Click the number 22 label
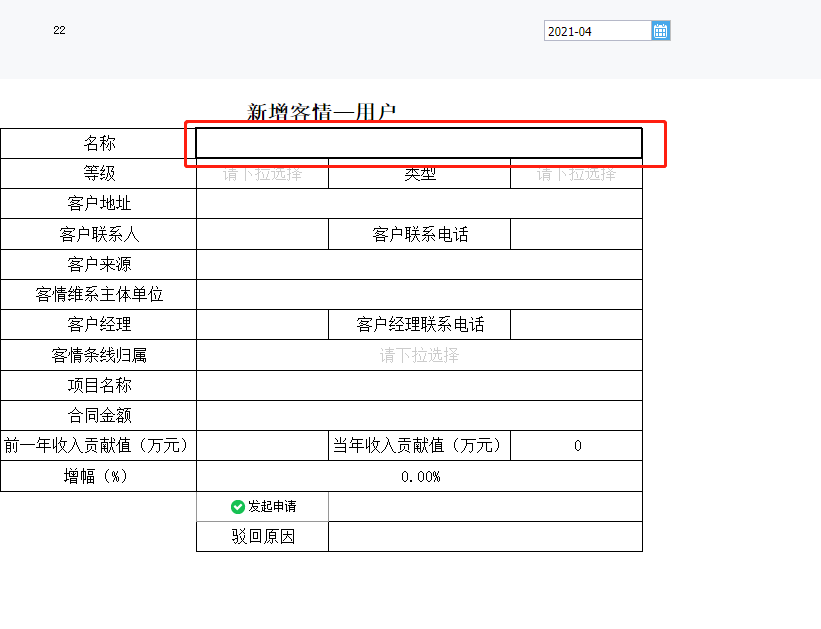 pyautogui.click(x=59, y=30)
